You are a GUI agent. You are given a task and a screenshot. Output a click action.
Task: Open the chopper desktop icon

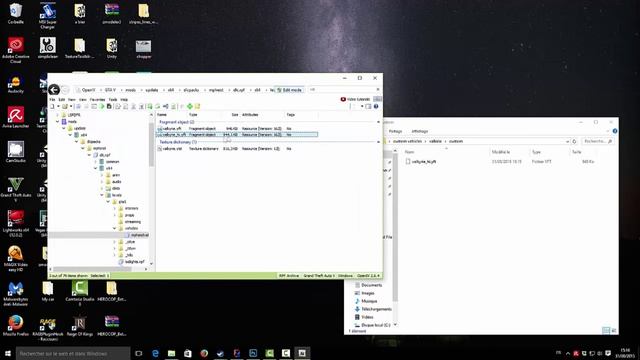pos(143,48)
